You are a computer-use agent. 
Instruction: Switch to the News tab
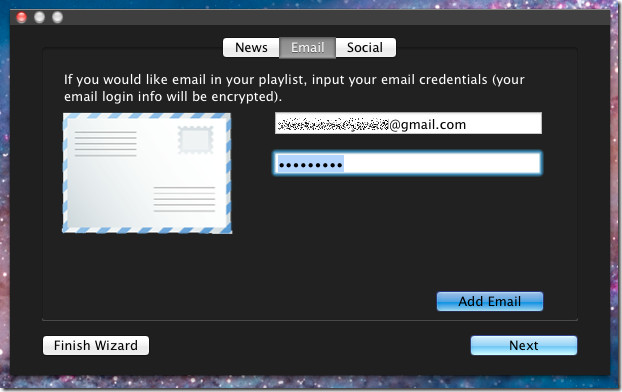[x=251, y=48]
